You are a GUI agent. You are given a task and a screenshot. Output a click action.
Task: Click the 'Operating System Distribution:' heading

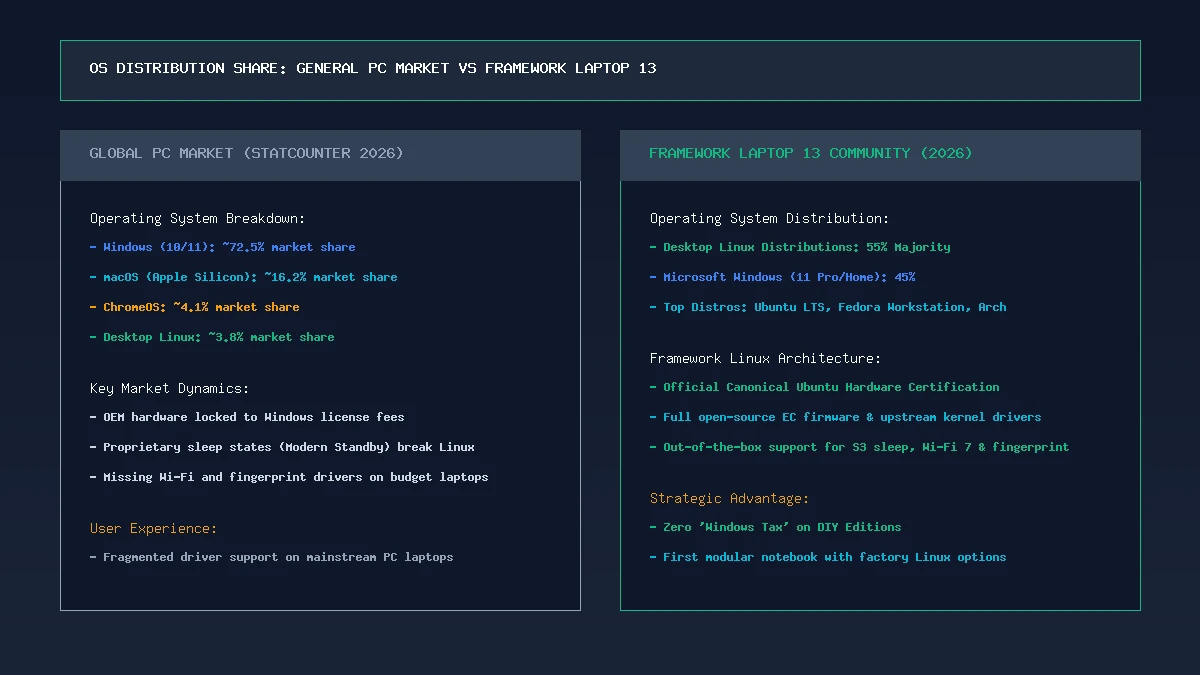pyautogui.click(x=769, y=218)
